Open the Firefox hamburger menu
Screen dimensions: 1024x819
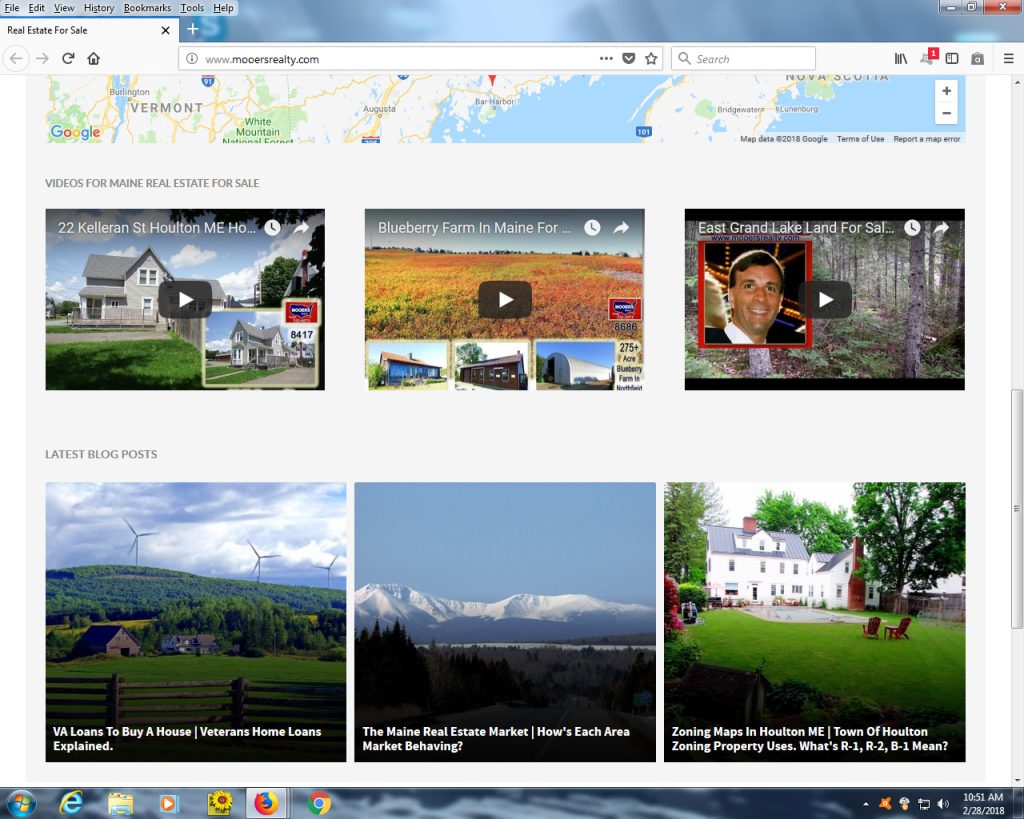tap(1008, 59)
